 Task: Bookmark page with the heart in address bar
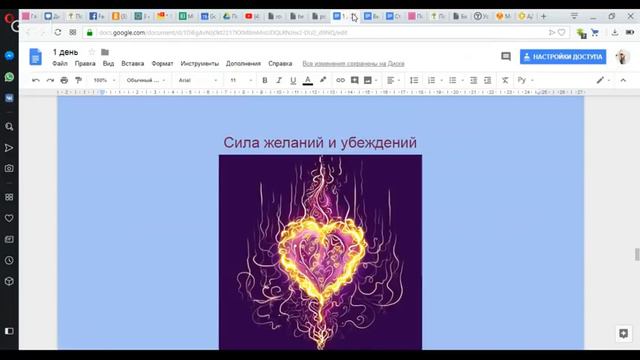pyautogui.click(x=562, y=32)
